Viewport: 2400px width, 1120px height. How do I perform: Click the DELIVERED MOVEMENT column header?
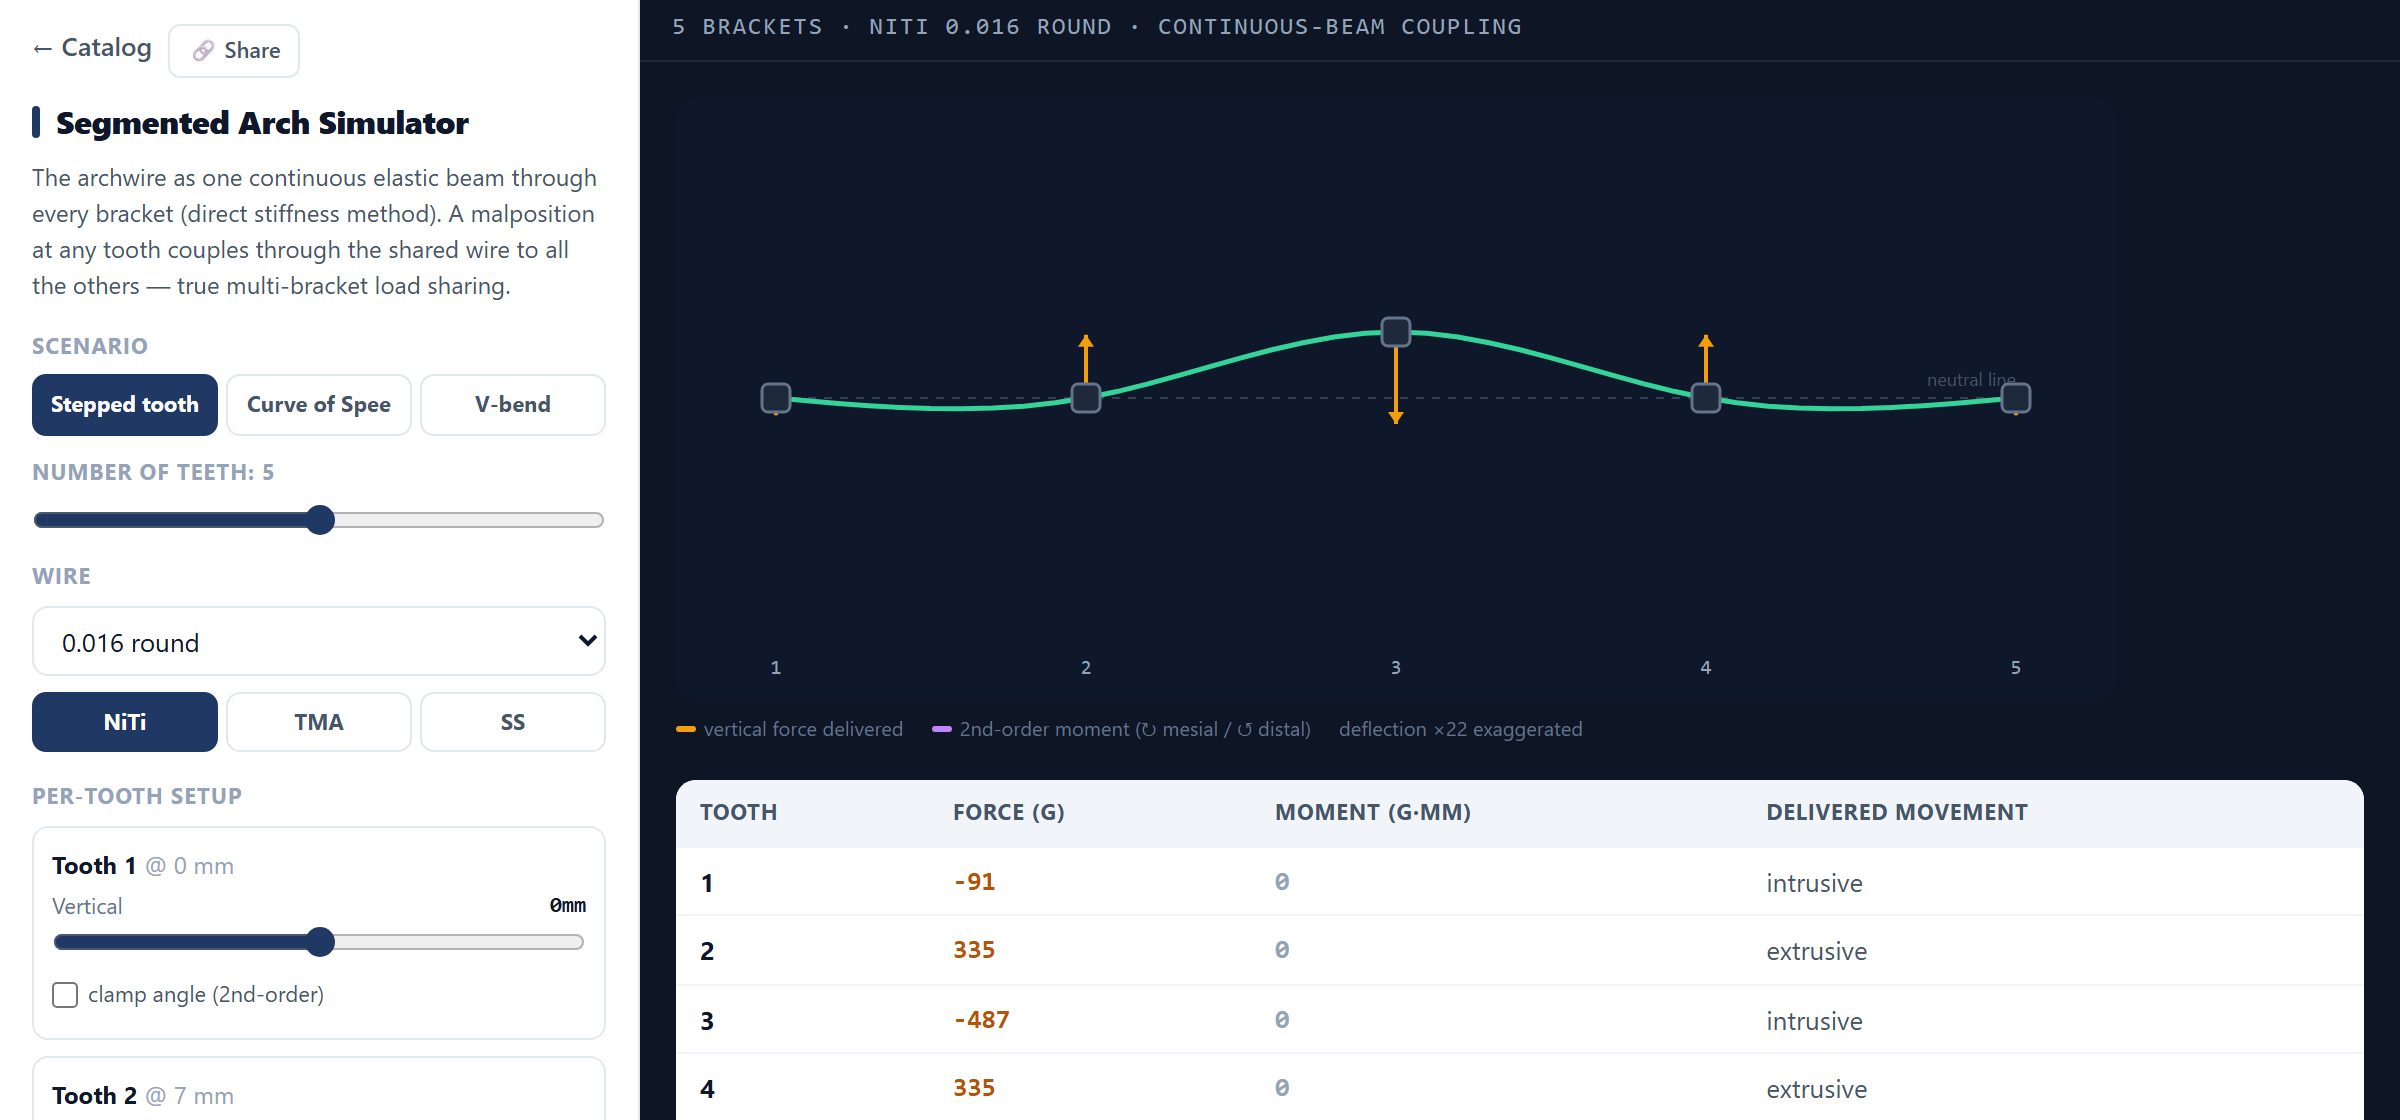1897,813
